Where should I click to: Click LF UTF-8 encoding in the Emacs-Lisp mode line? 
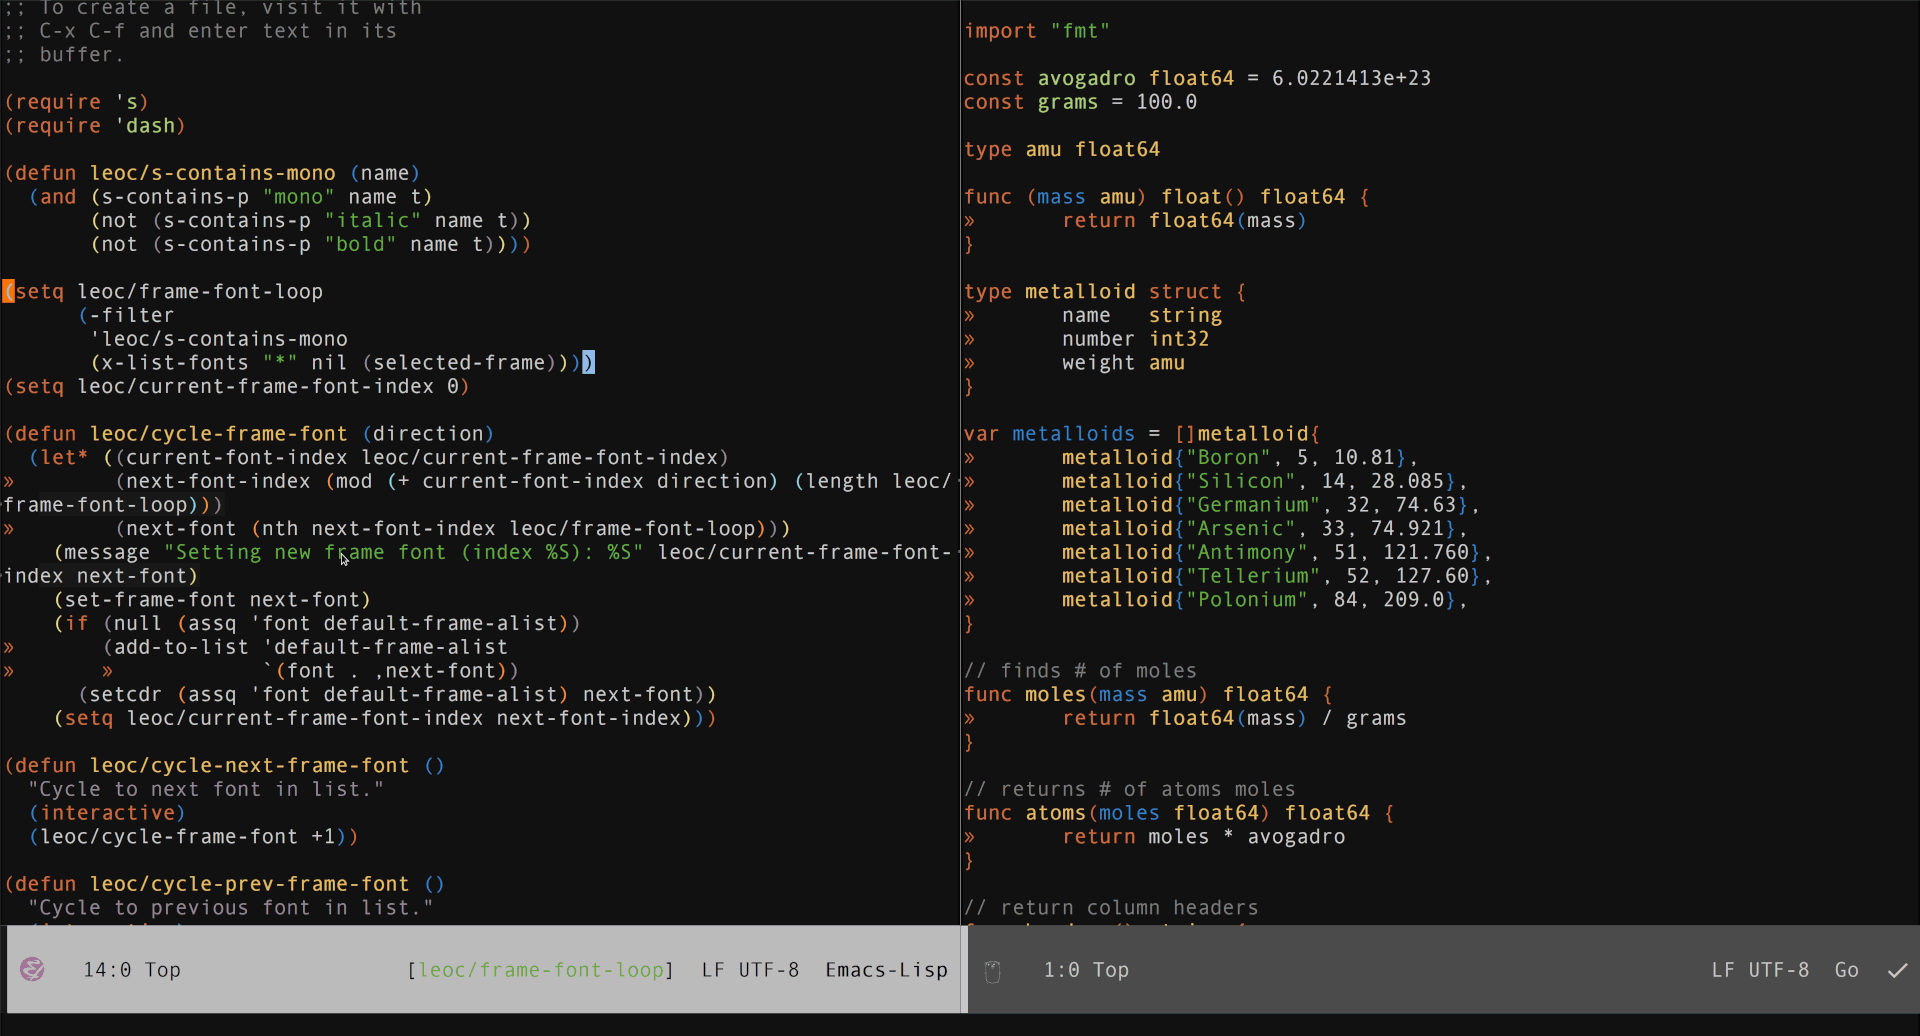(750, 970)
